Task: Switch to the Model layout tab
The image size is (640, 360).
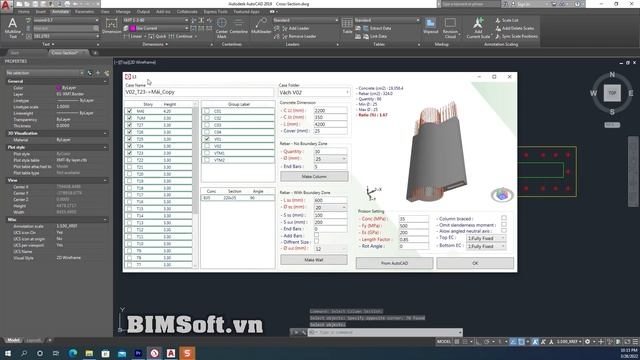Action: pos(13,340)
